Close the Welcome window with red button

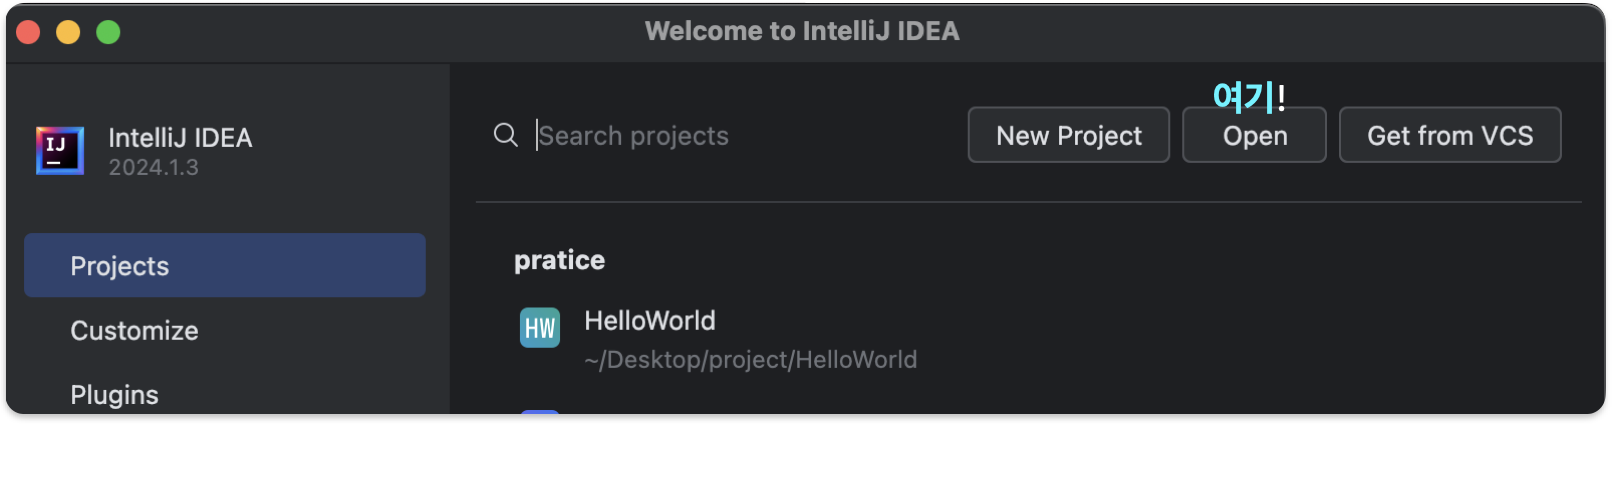[28, 32]
